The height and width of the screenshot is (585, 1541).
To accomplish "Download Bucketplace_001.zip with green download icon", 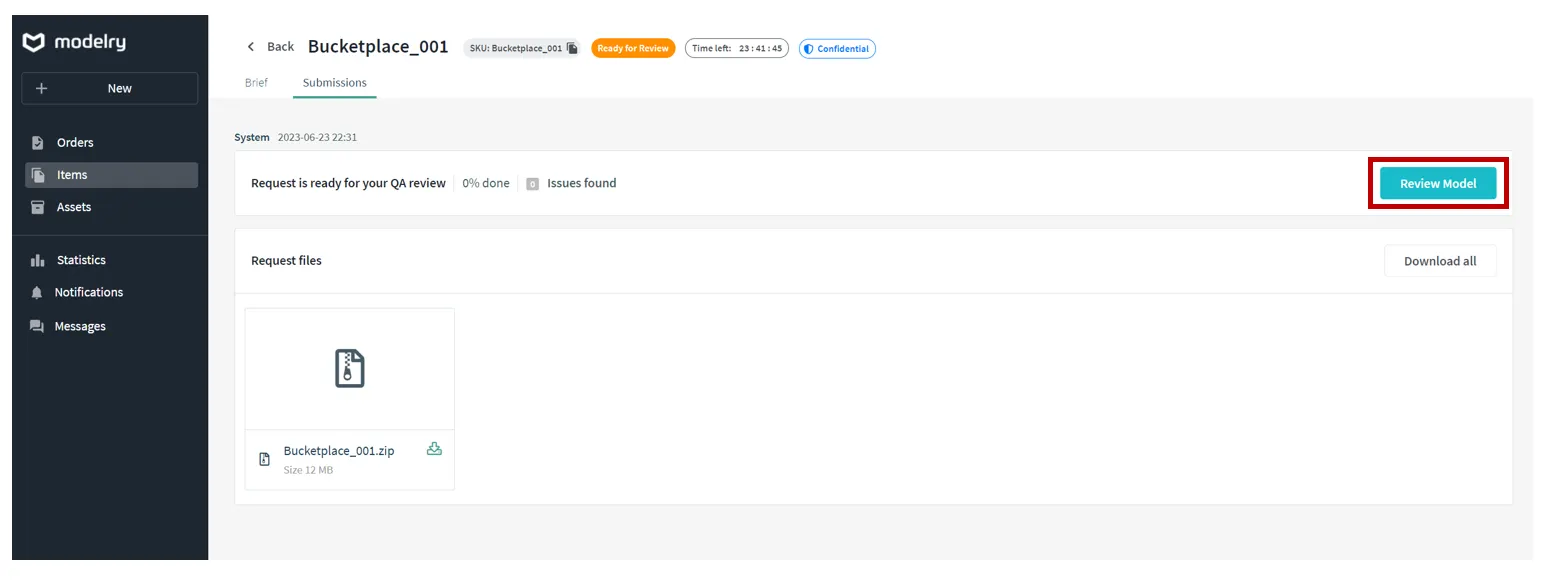I will 434,449.
